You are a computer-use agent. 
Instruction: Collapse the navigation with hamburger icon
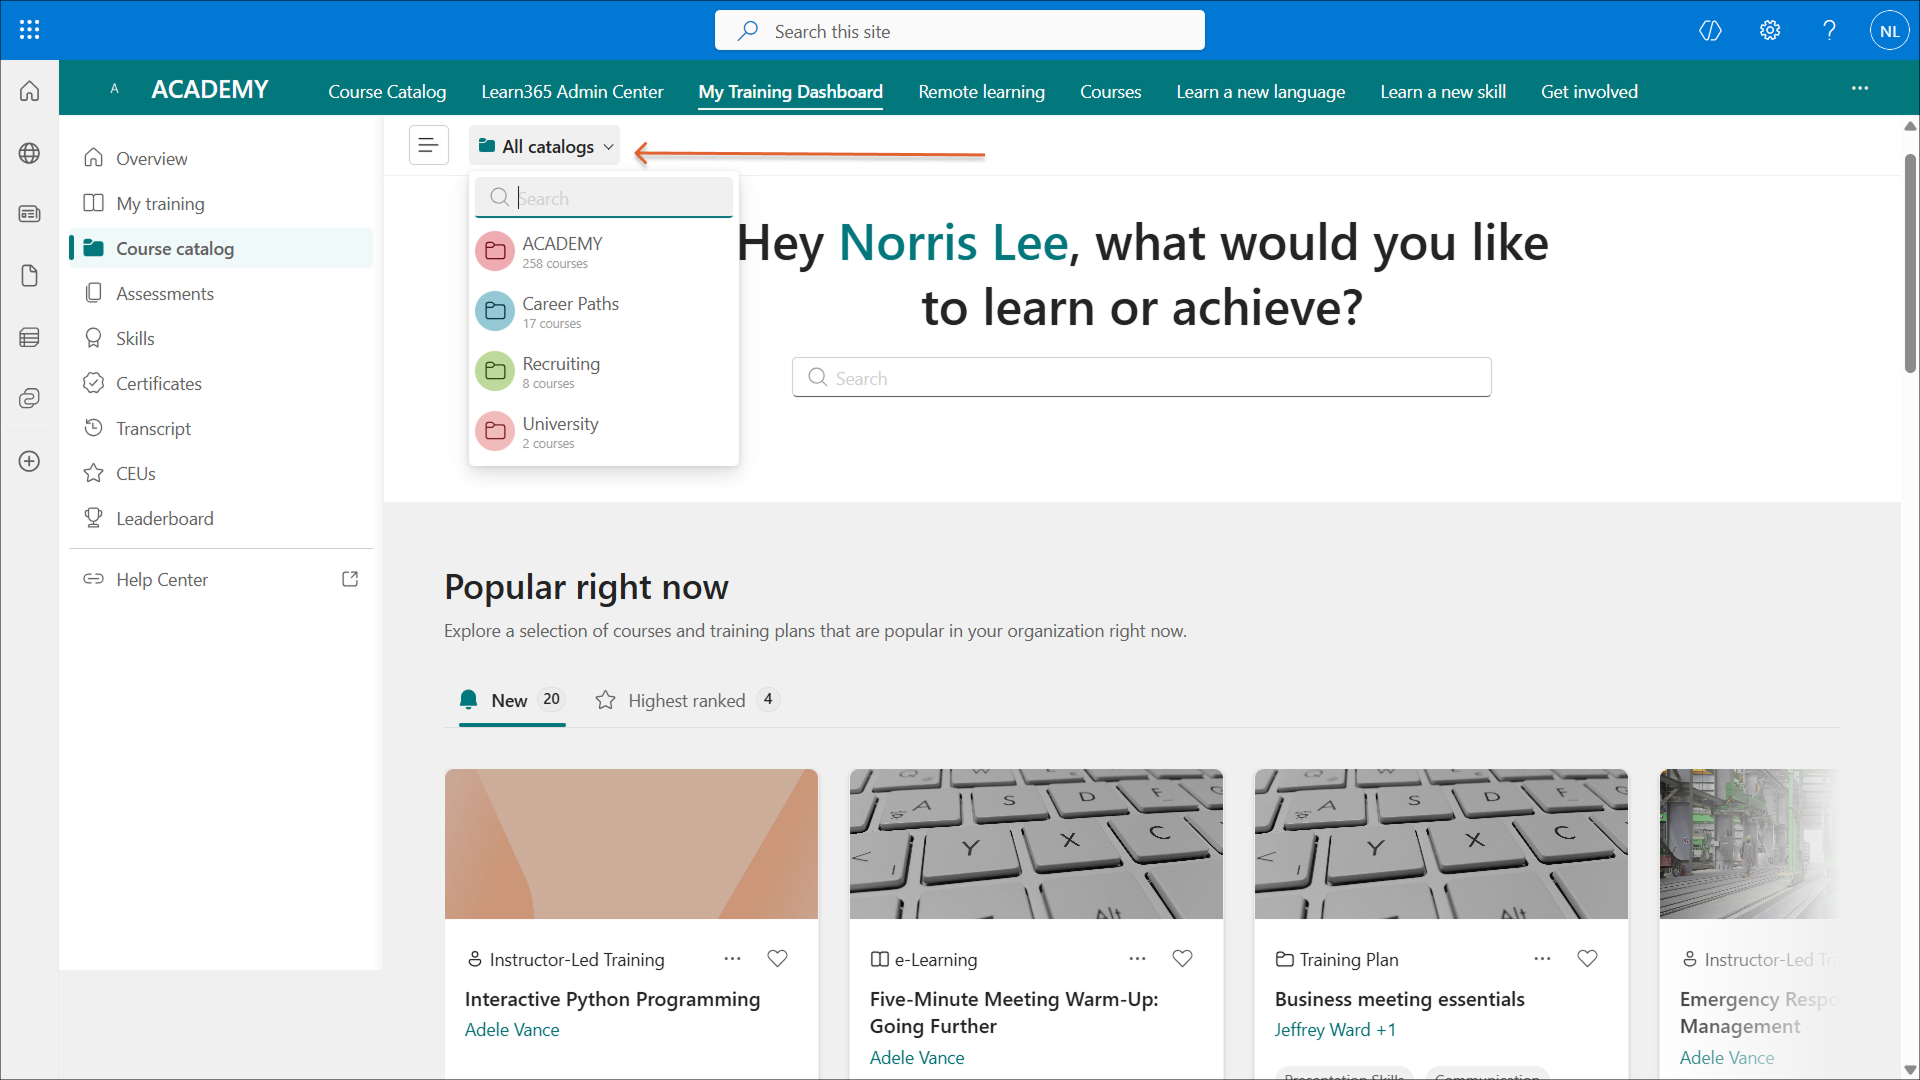coord(428,146)
